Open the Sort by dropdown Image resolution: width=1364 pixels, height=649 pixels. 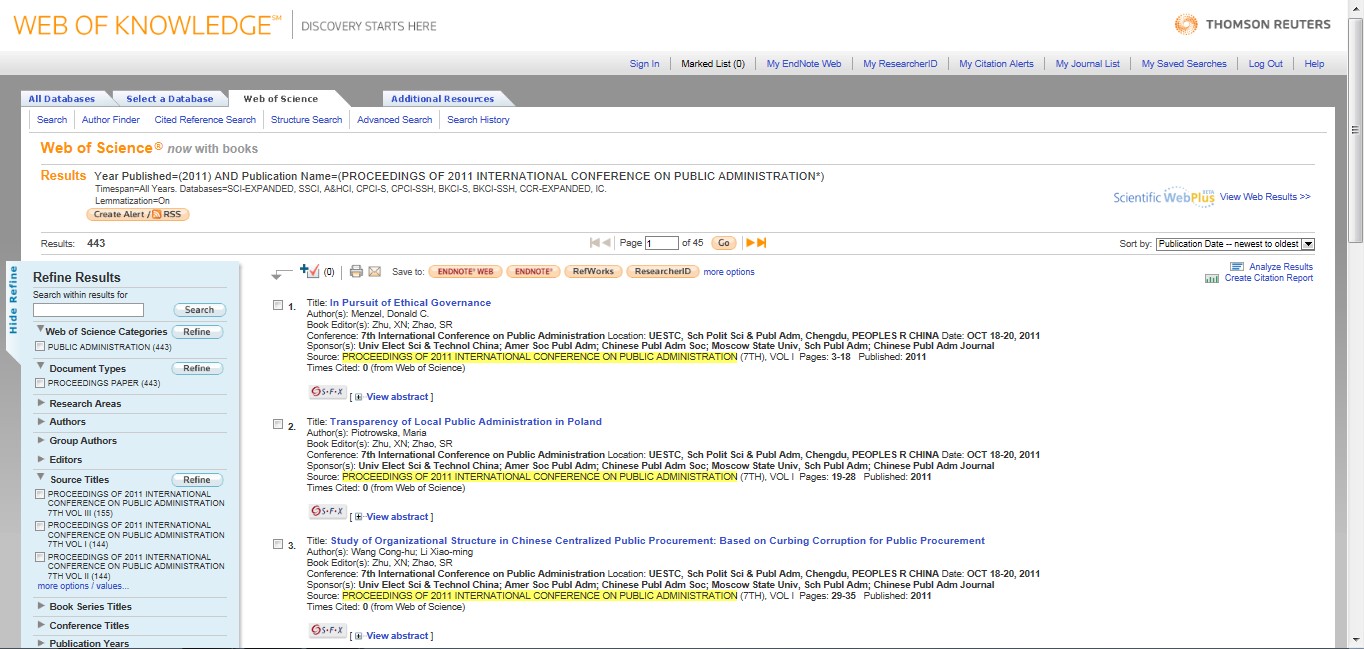tap(1235, 244)
